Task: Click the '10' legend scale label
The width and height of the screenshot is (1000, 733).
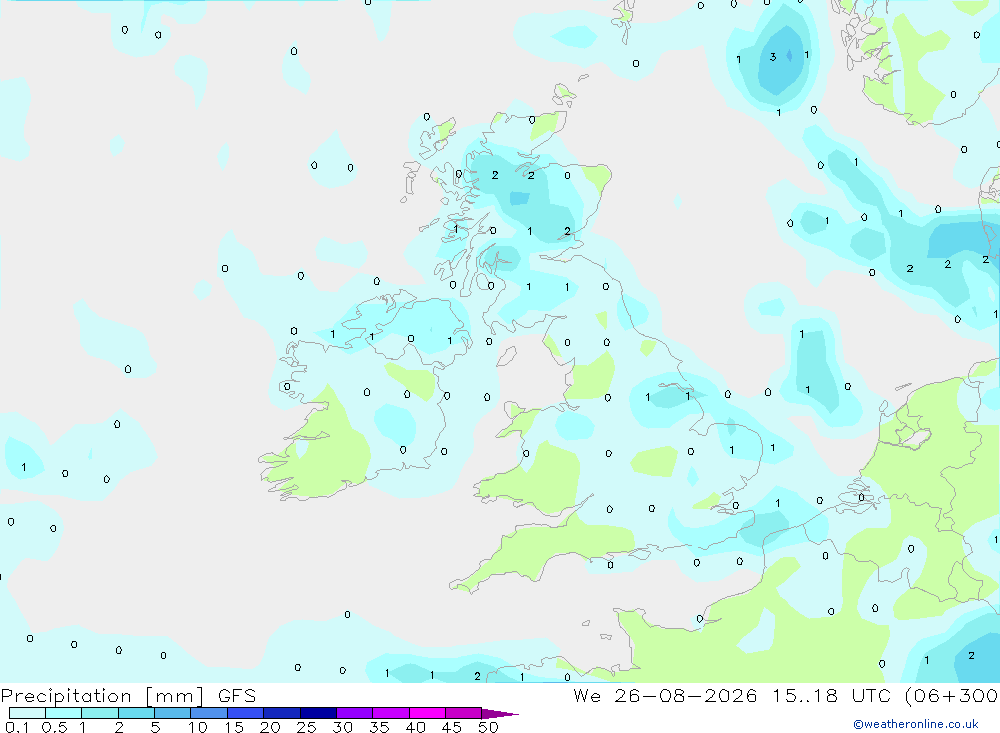Action: click(x=198, y=727)
